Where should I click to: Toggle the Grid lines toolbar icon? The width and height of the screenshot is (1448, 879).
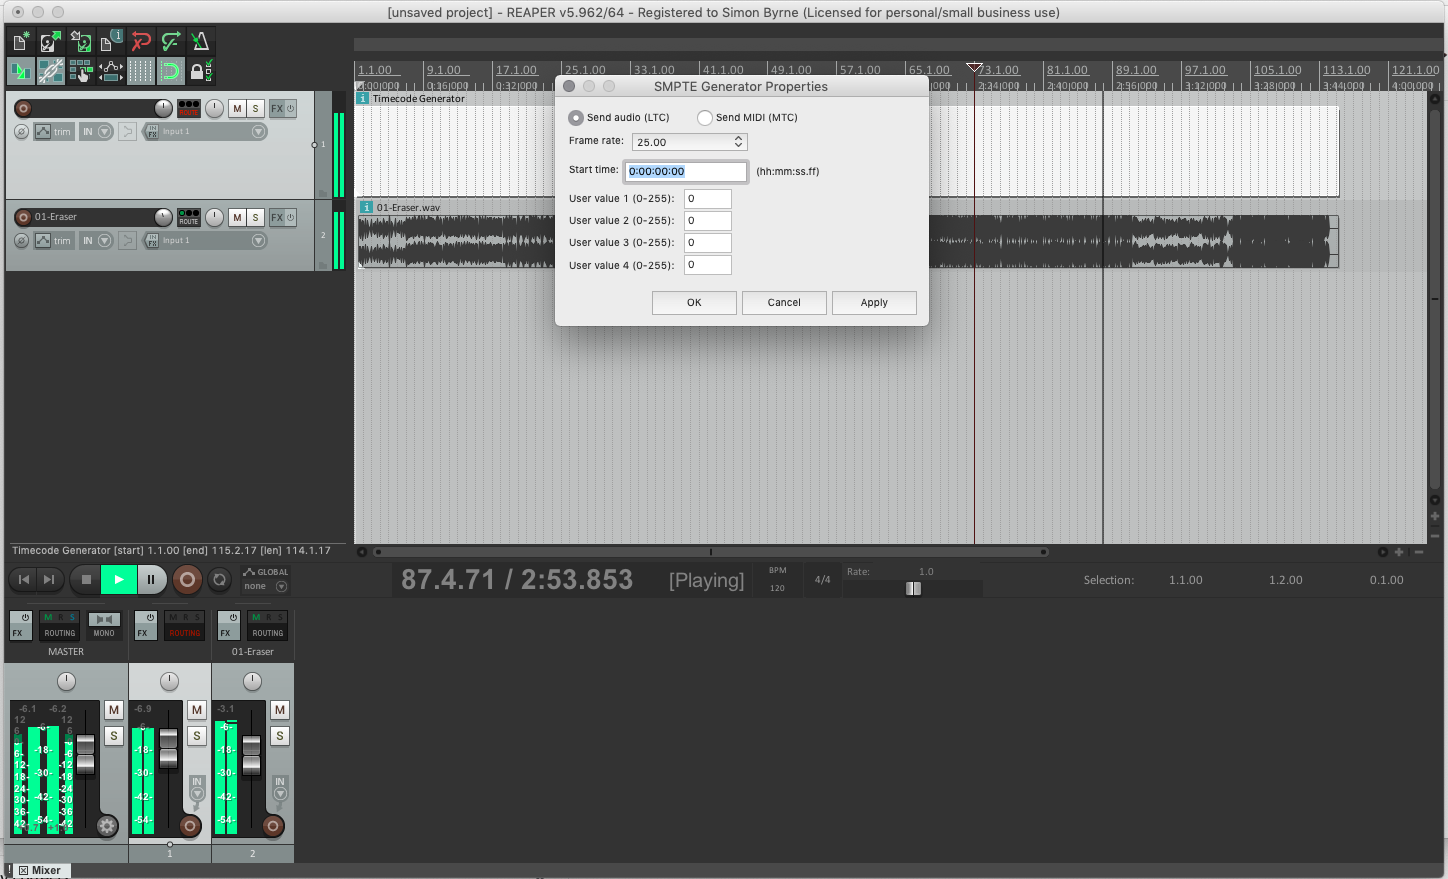coord(141,71)
